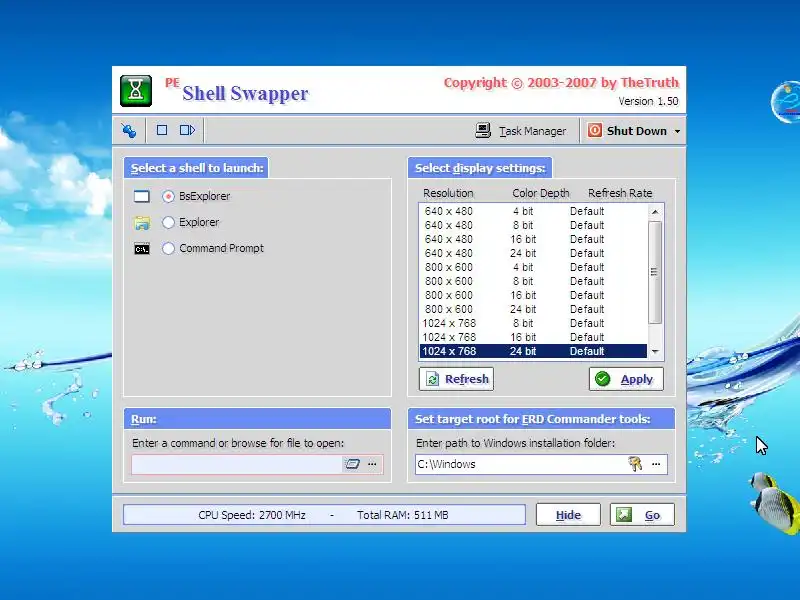Screen dimensions: 800x600
Task: Click the display list scrollbar thumb
Action: click(x=655, y=272)
